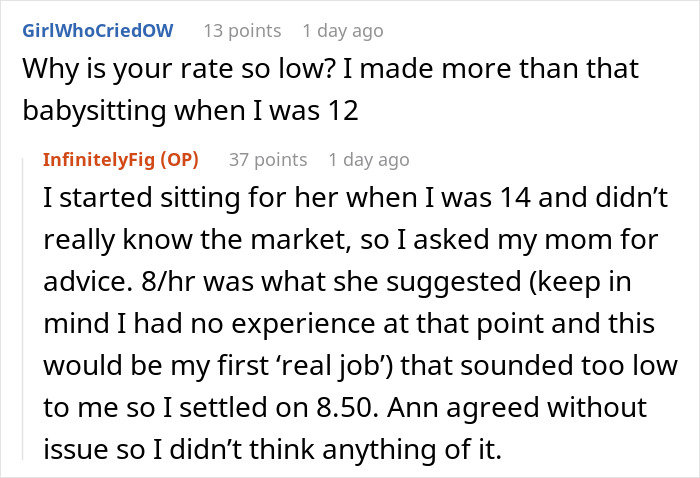Open timestamp on GirlWhoCriedOW's comment
Viewport: 700px width, 478px height.
click(x=343, y=31)
